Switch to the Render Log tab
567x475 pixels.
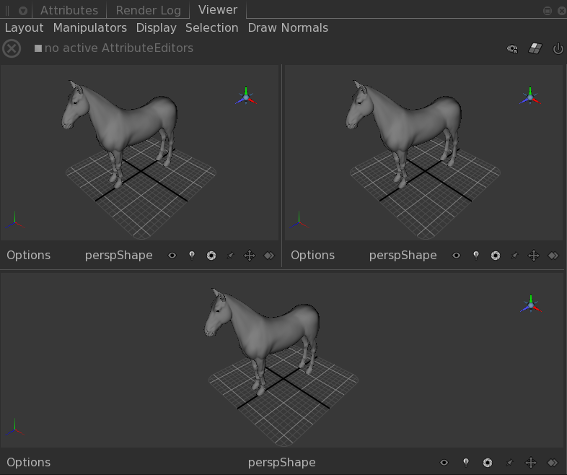pyautogui.click(x=148, y=10)
